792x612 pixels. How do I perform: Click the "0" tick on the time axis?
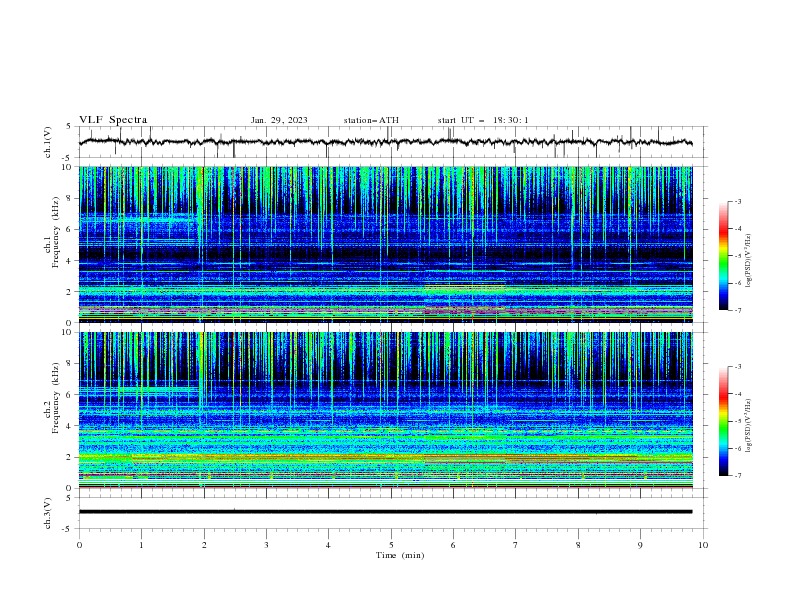coord(79,545)
